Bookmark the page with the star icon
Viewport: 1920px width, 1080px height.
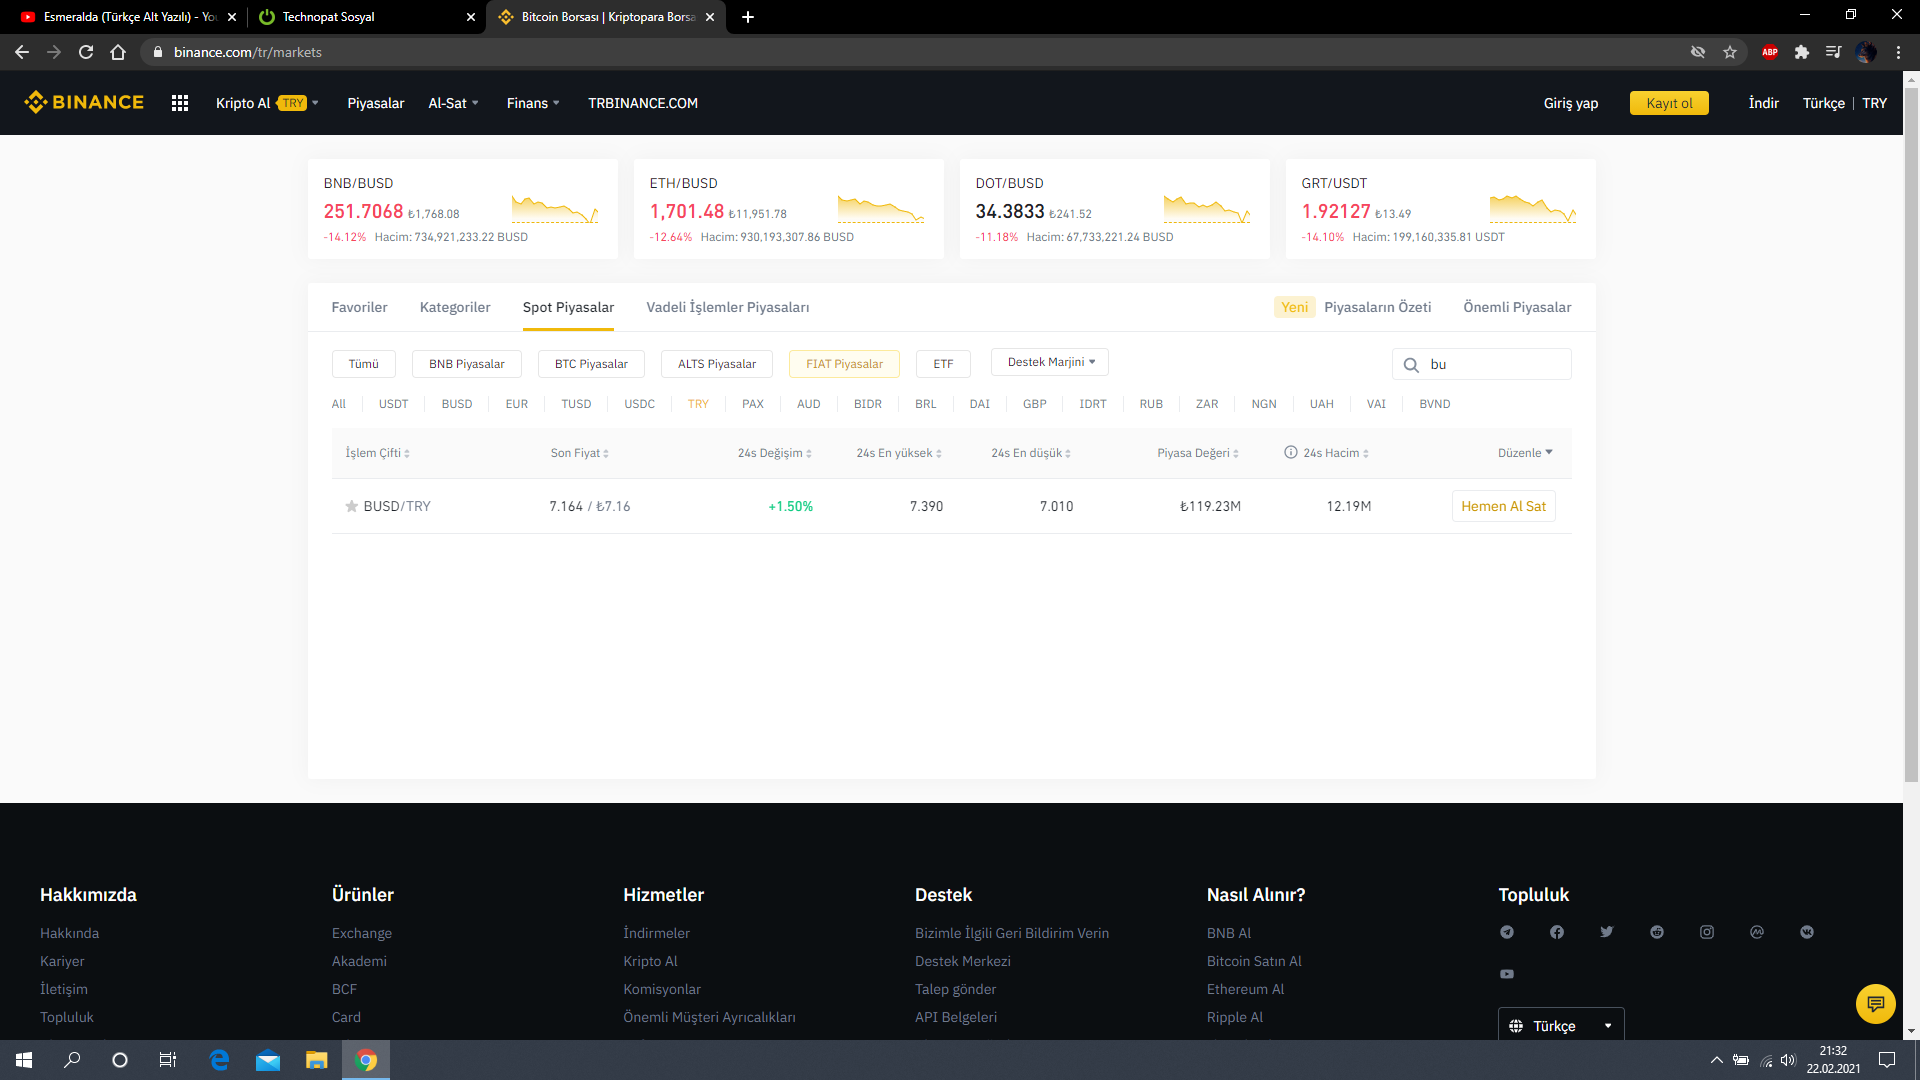click(x=1730, y=52)
